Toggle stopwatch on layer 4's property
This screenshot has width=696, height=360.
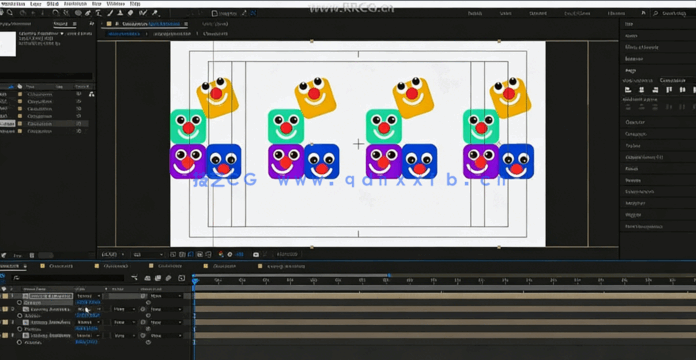tap(19, 342)
